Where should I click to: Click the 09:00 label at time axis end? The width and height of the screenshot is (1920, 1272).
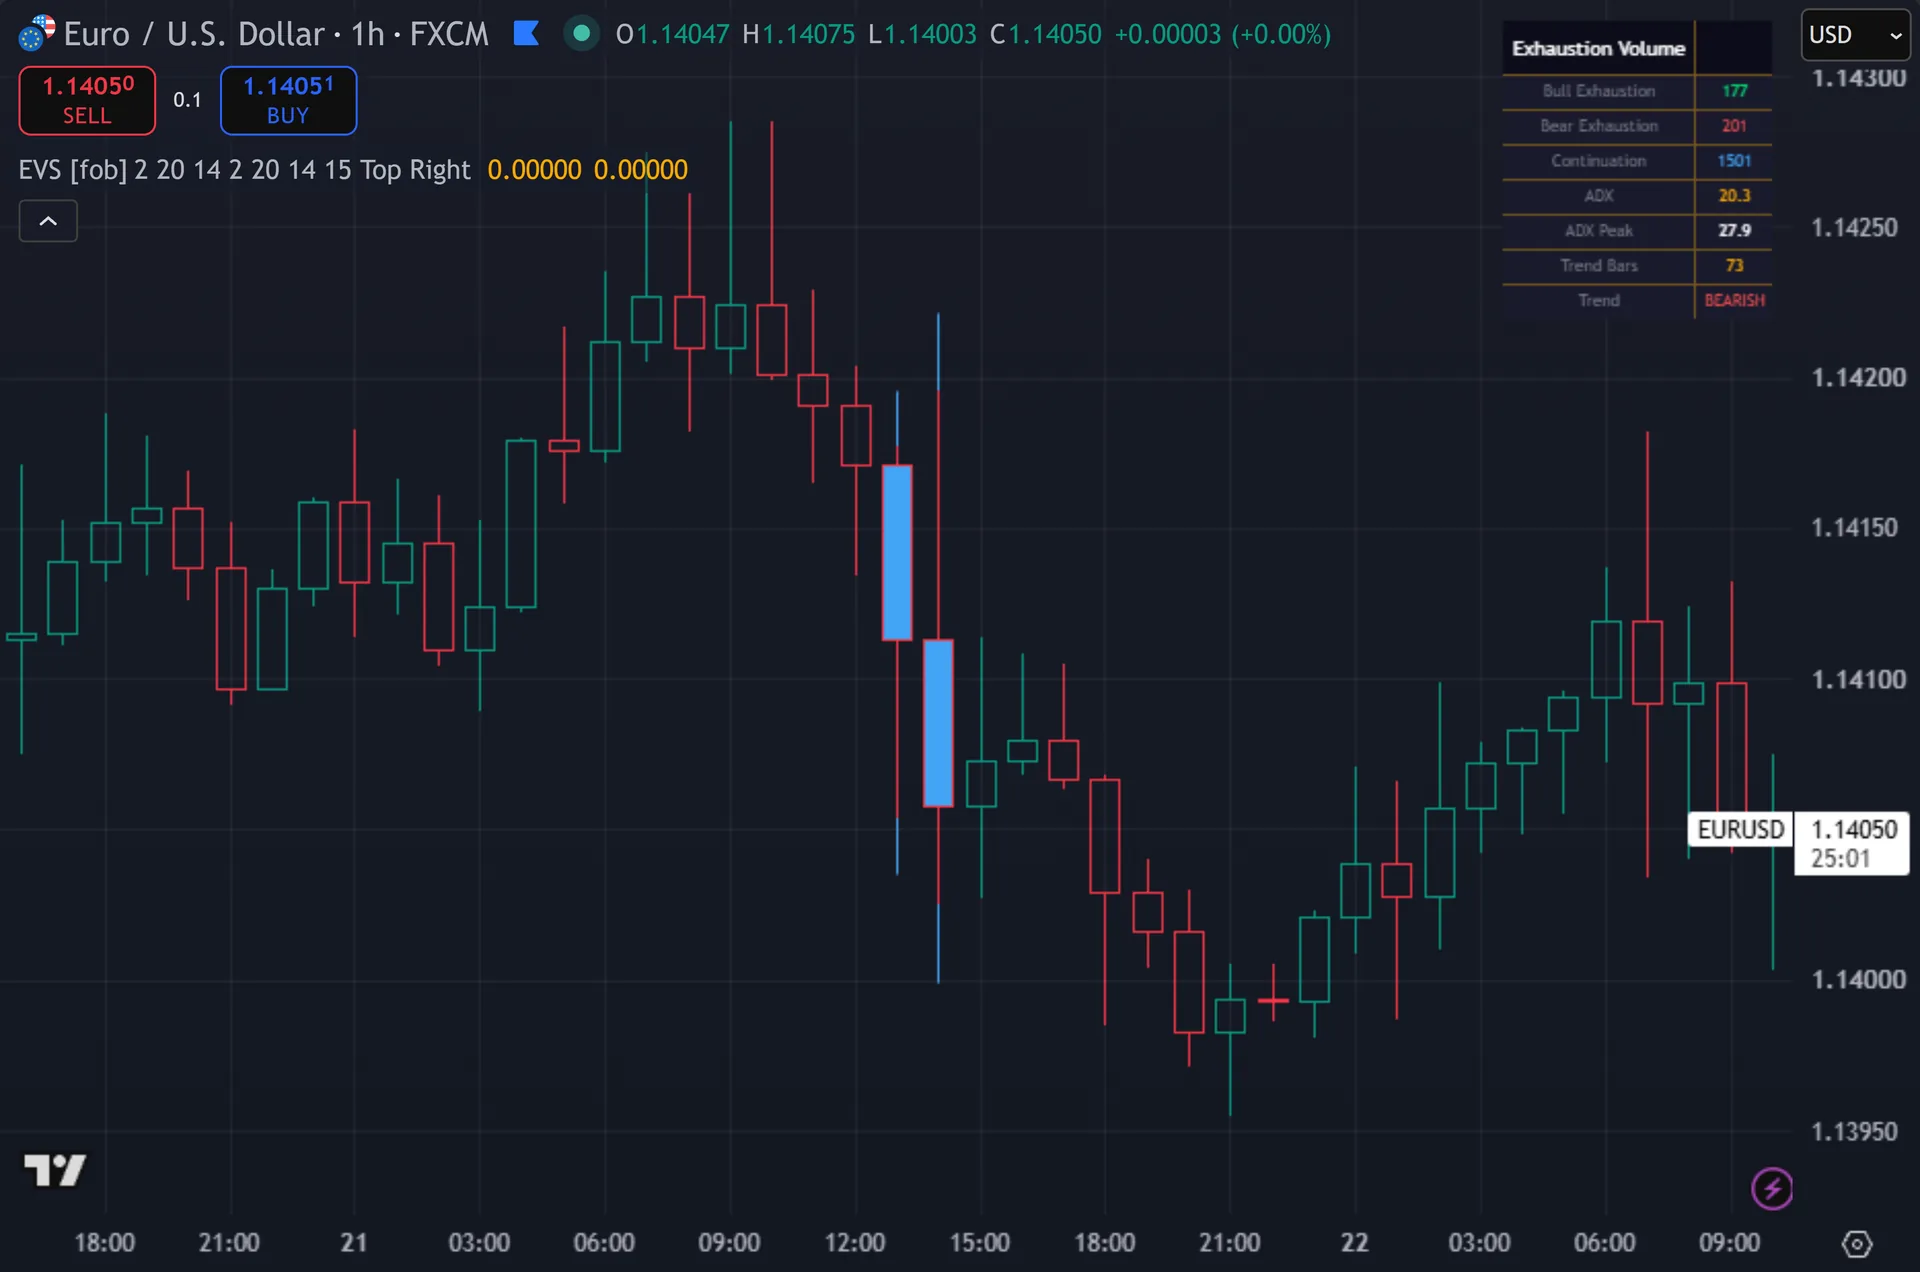point(1730,1243)
